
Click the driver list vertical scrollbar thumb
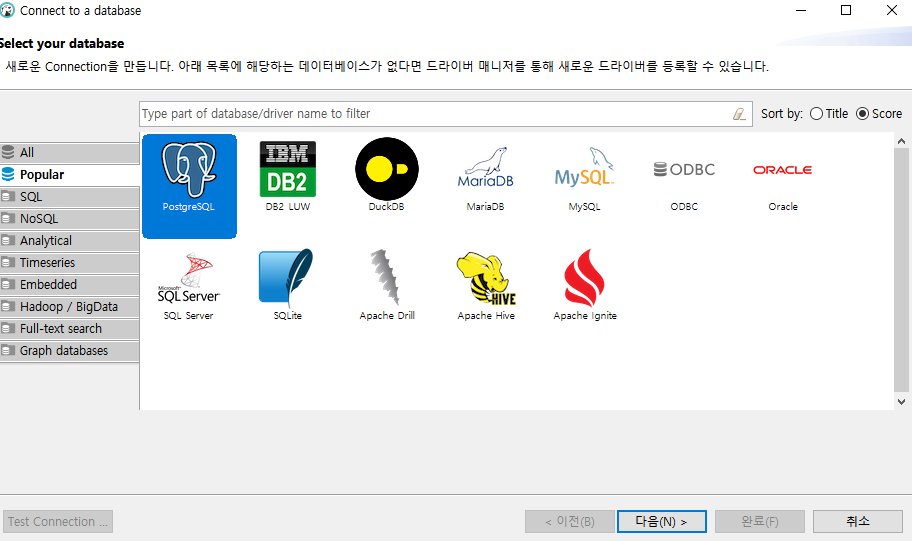tap(902, 270)
